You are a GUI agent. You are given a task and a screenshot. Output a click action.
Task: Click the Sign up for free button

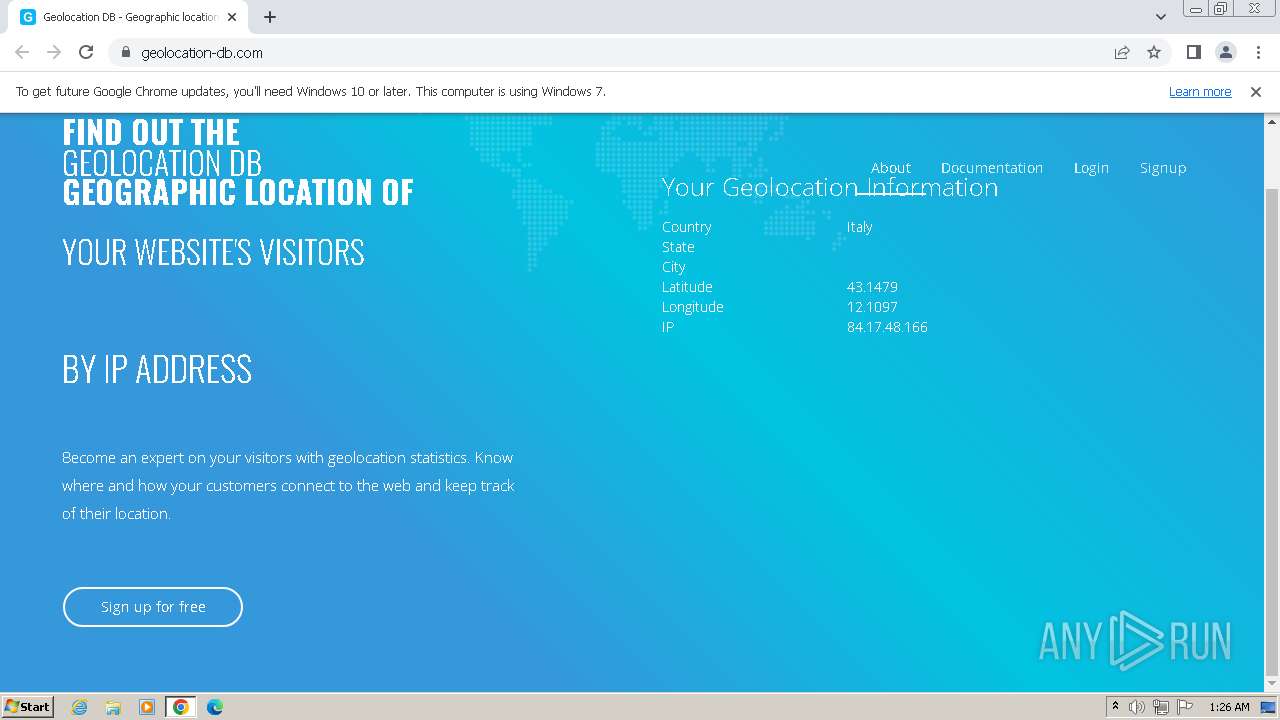[x=153, y=607]
